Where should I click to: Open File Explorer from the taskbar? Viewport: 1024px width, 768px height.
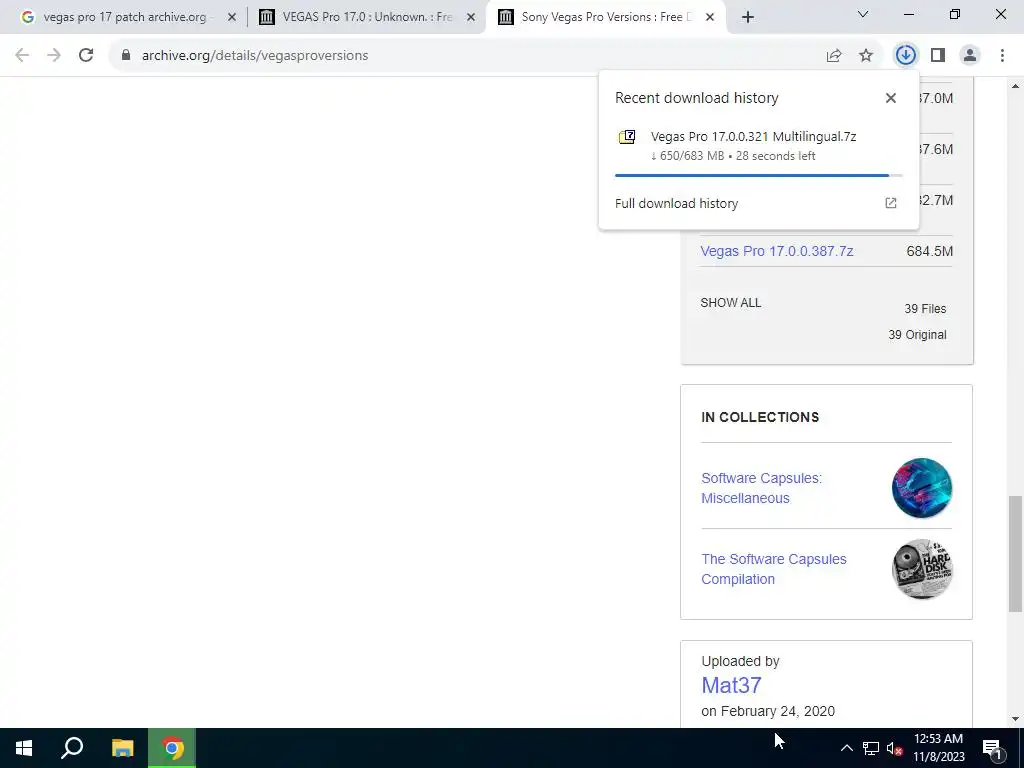[122, 748]
